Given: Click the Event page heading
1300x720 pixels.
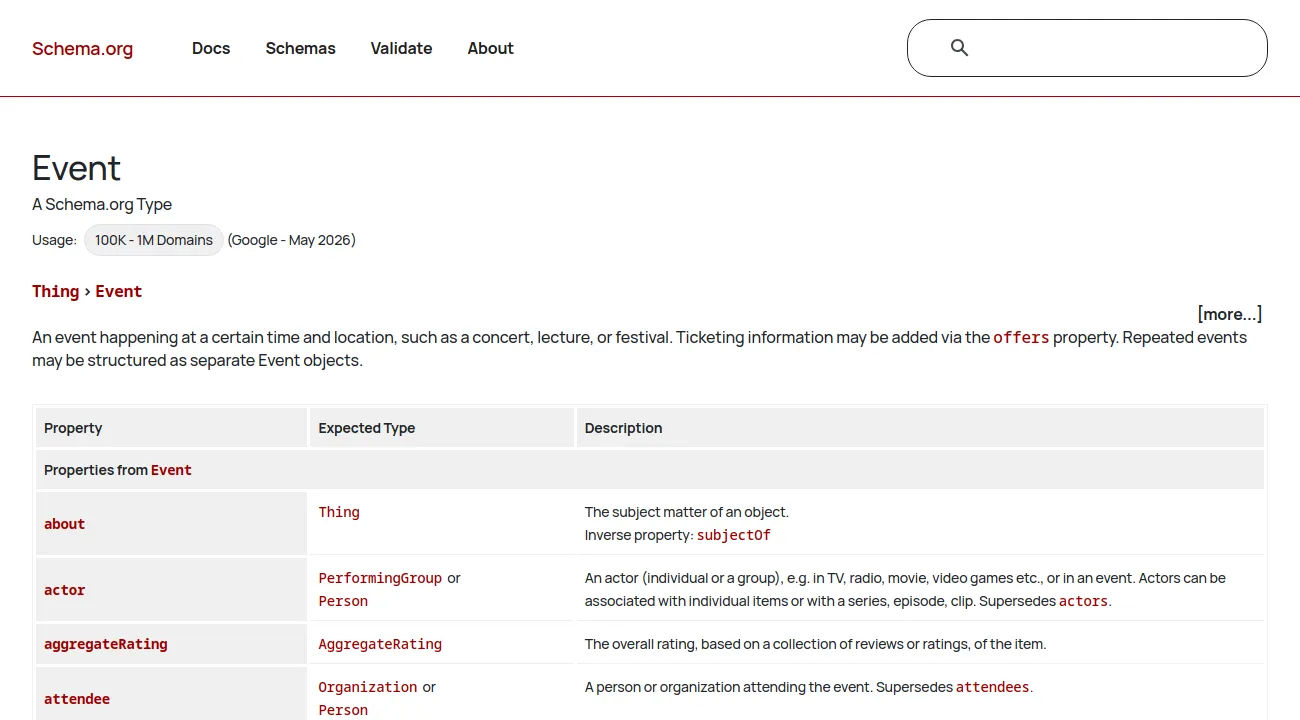Looking at the screenshot, I should [x=76, y=168].
